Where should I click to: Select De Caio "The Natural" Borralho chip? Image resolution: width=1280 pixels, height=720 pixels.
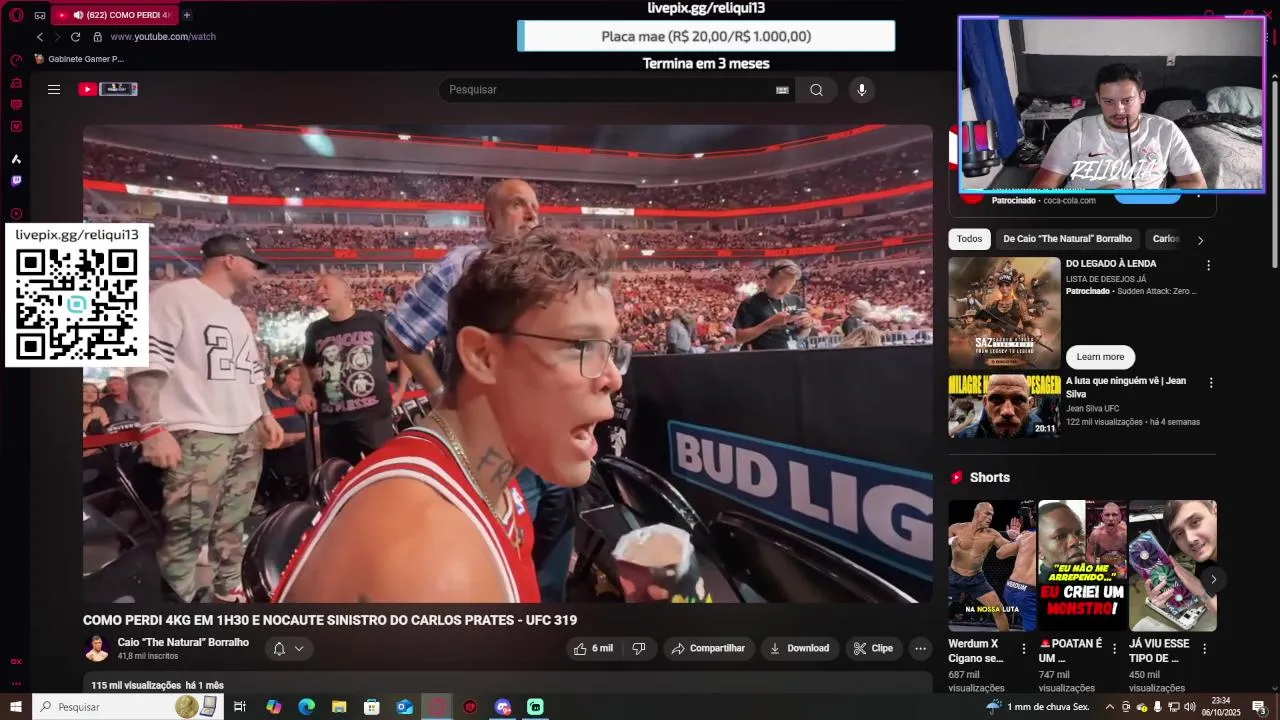pos(1067,239)
